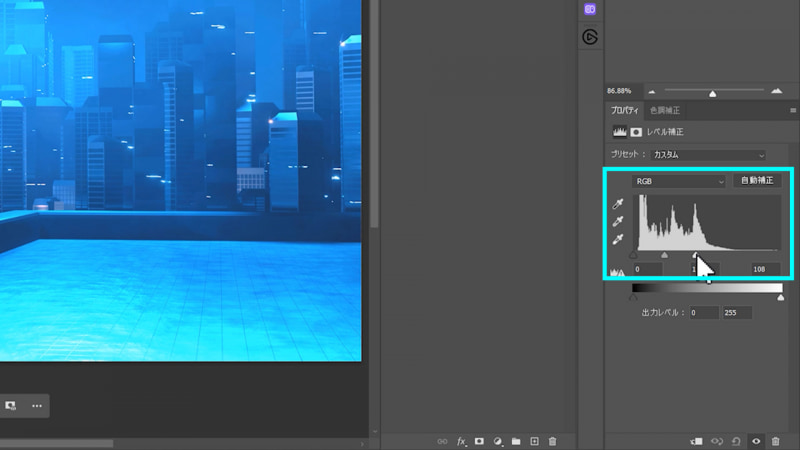Click the canvas horizontal scrollbar
Viewport: 800px width, 450px height.
pyautogui.click(x=56, y=444)
